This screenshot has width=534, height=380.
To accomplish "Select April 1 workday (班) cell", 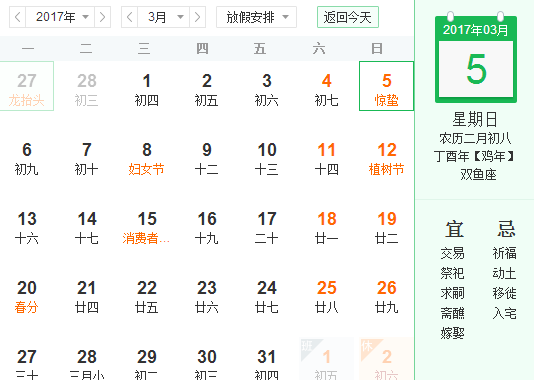I will click(x=326, y=359).
